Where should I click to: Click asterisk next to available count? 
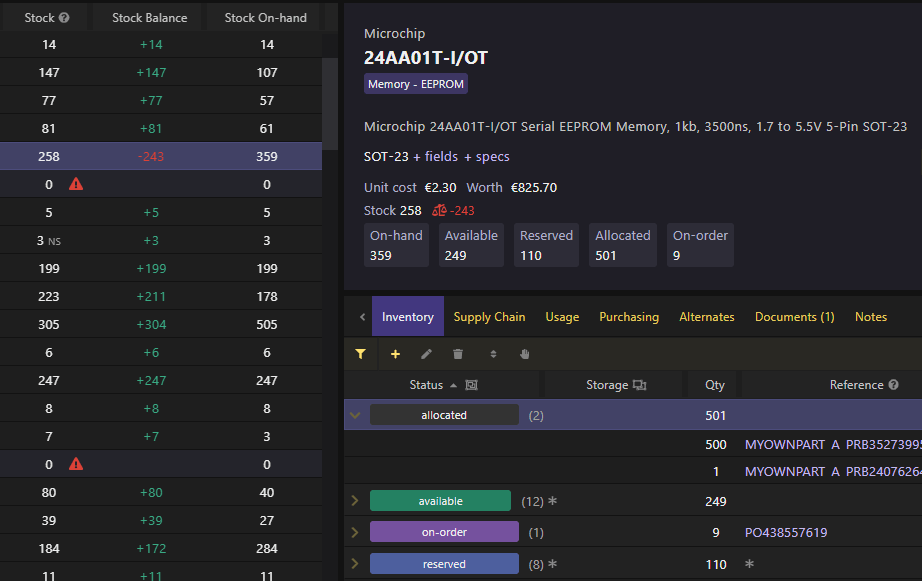[553, 501]
